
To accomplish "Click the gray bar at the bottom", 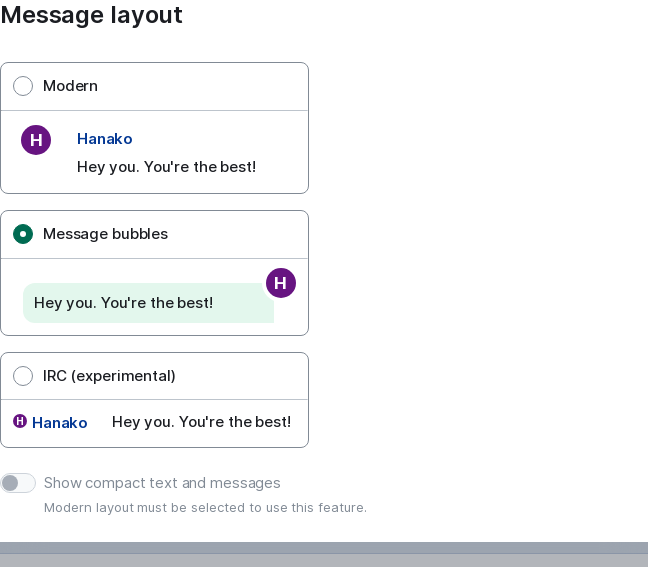I will click(x=324, y=555).
